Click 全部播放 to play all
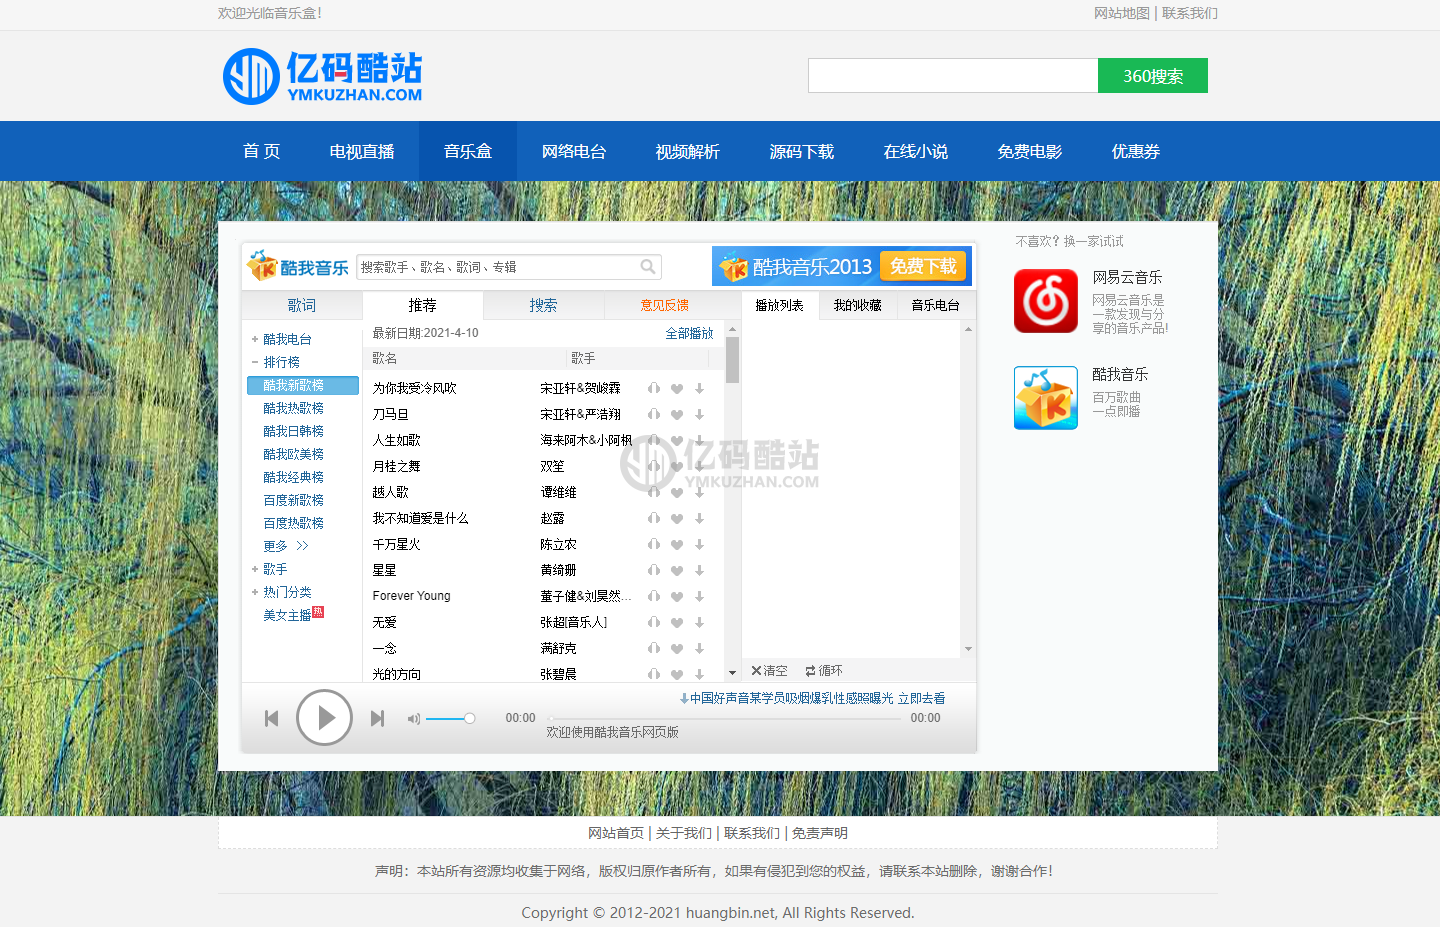This screenshot has height=927, width=1440. 690,333
